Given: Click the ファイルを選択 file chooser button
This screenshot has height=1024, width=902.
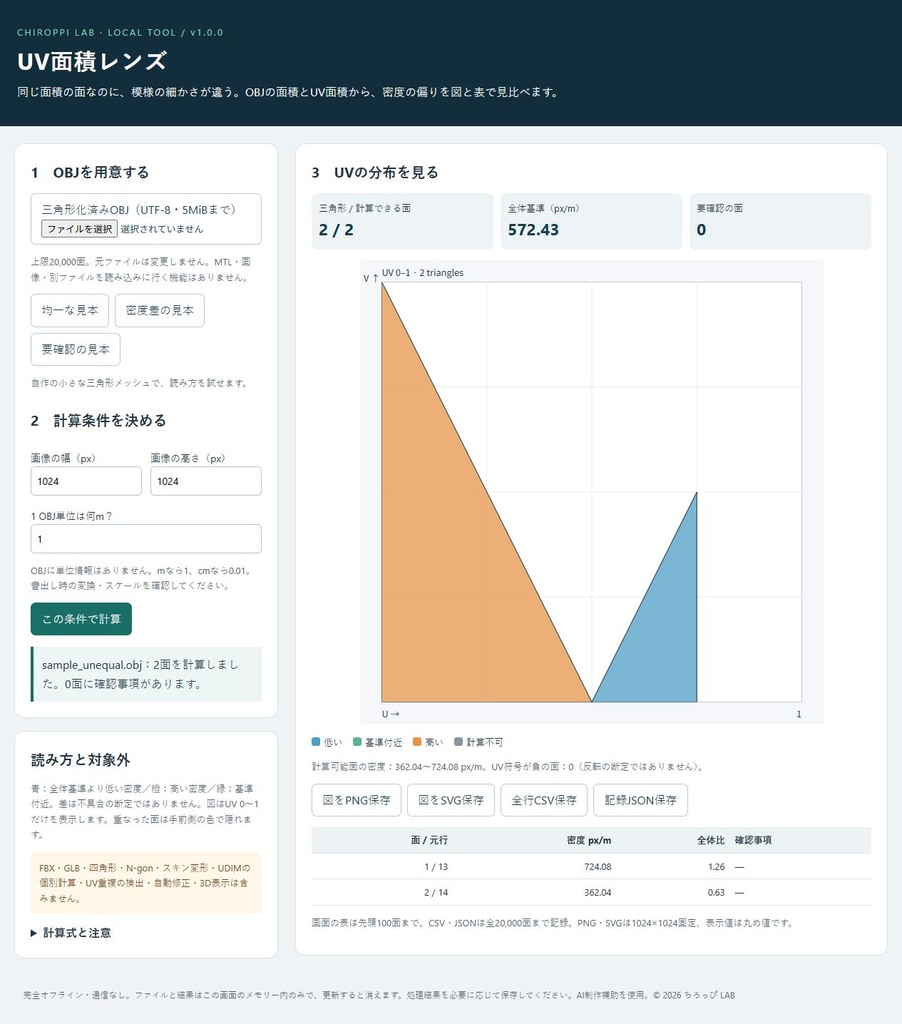Looking at the screenshot, I should 79,229.
